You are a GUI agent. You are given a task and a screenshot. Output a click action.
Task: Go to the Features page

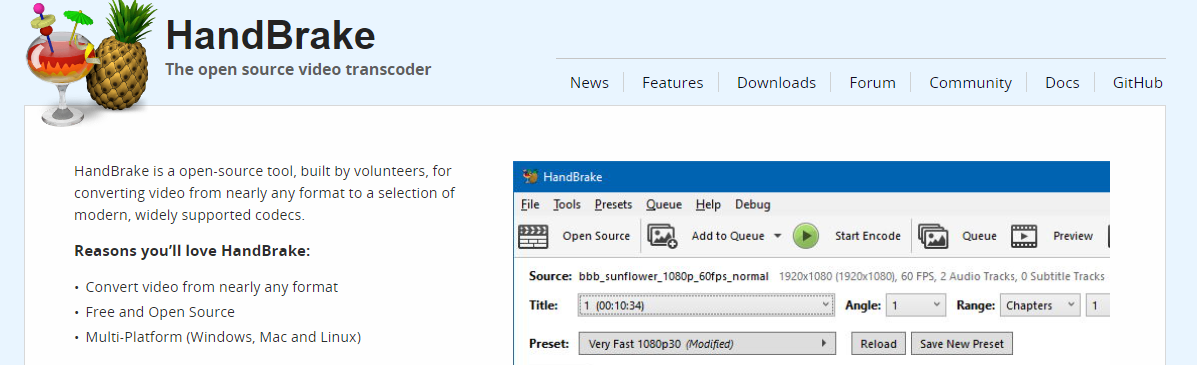pyautogui.click(x=673, y=82)
